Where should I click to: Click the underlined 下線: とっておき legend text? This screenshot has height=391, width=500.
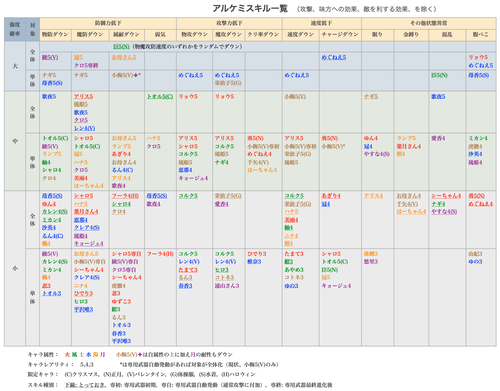tap(86, 385)
